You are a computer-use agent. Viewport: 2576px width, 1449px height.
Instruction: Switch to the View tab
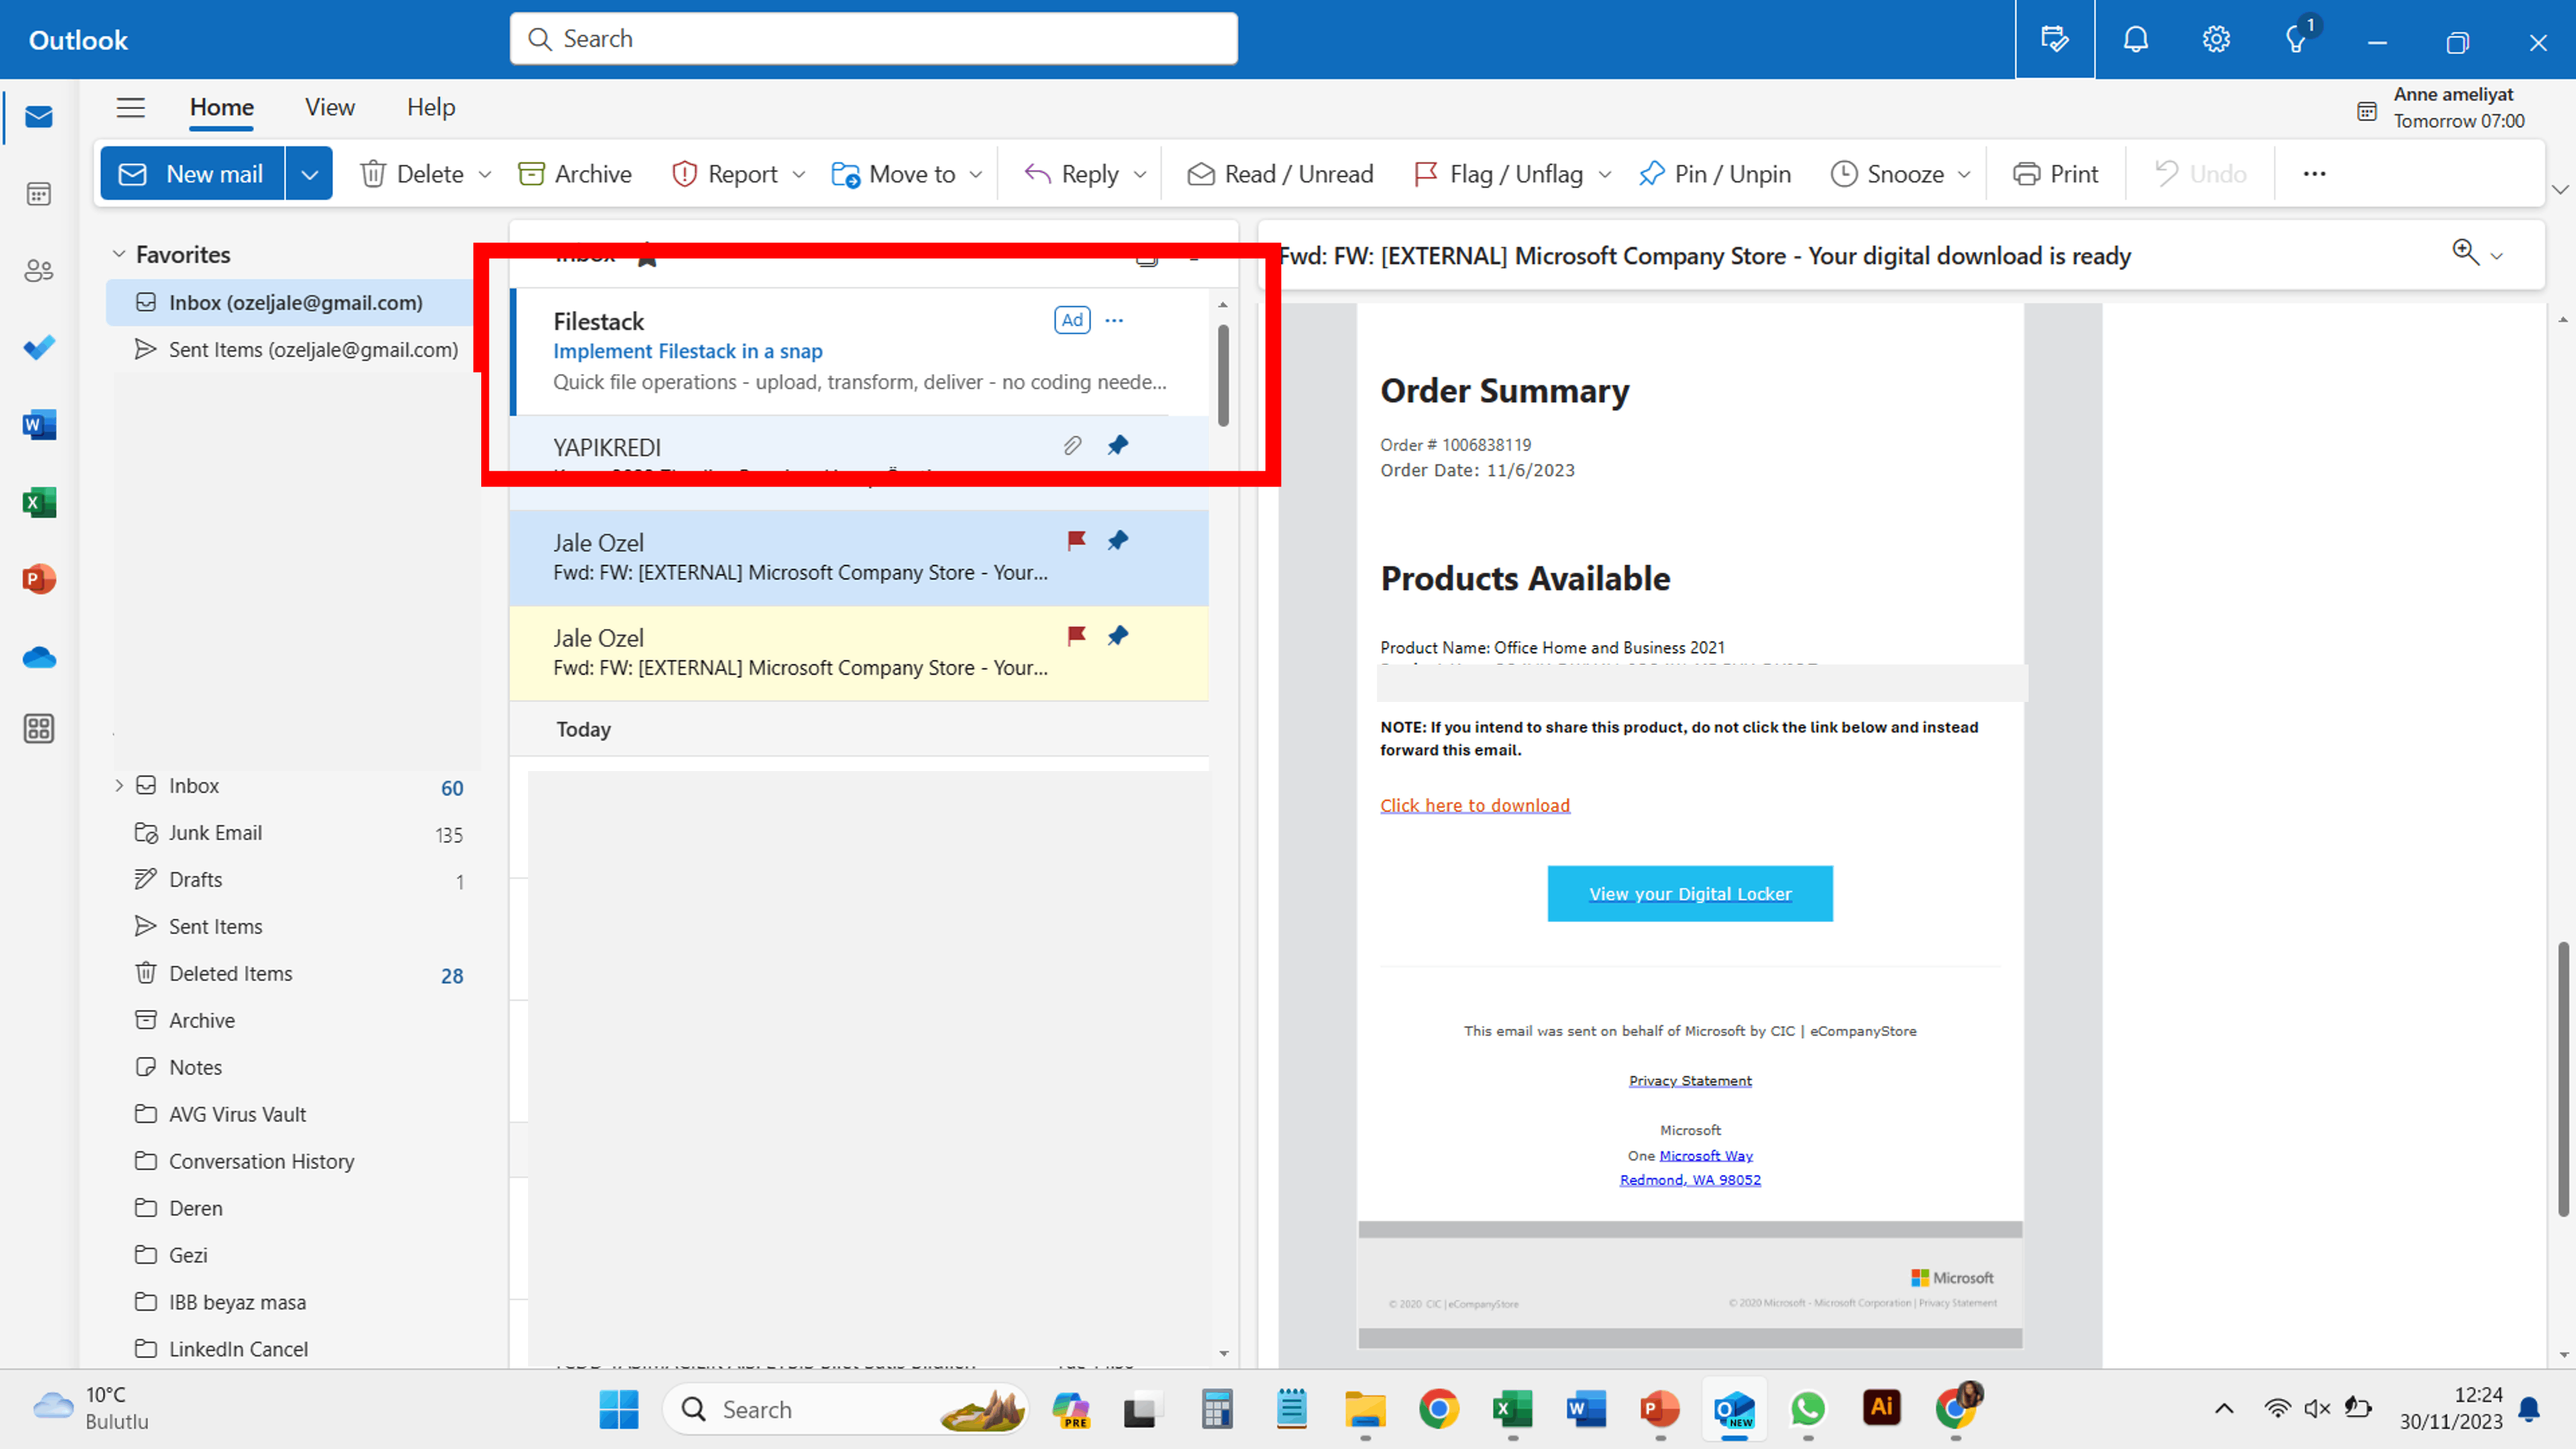click(x=329, y=107)
